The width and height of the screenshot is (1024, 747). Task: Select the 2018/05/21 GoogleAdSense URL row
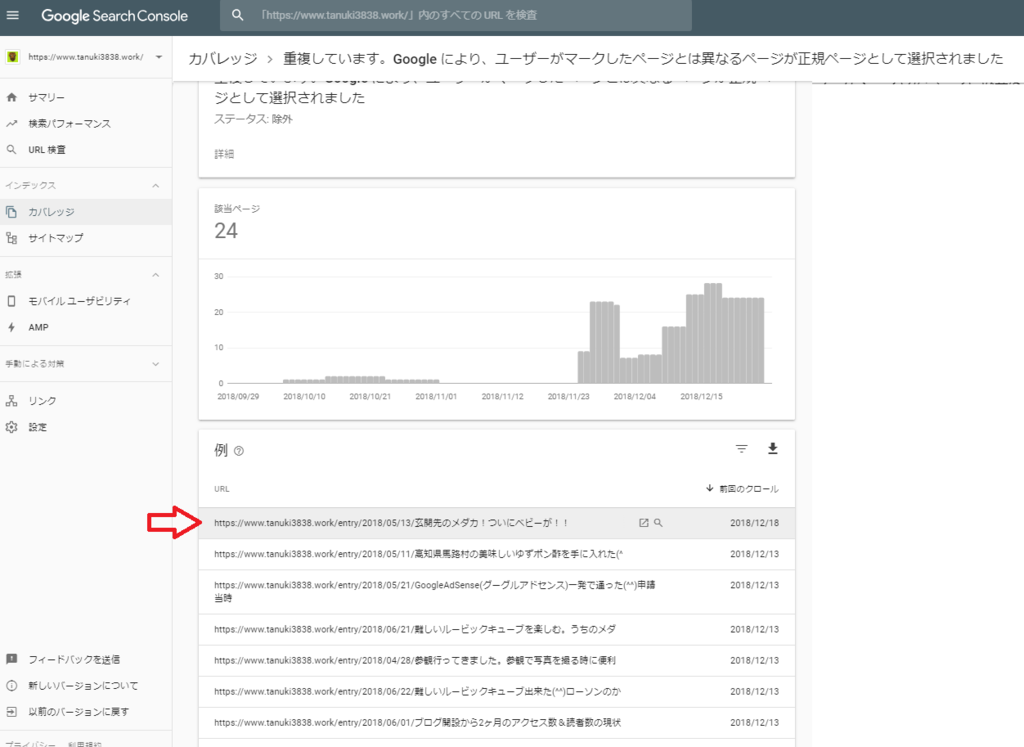[x=496, y=592]
